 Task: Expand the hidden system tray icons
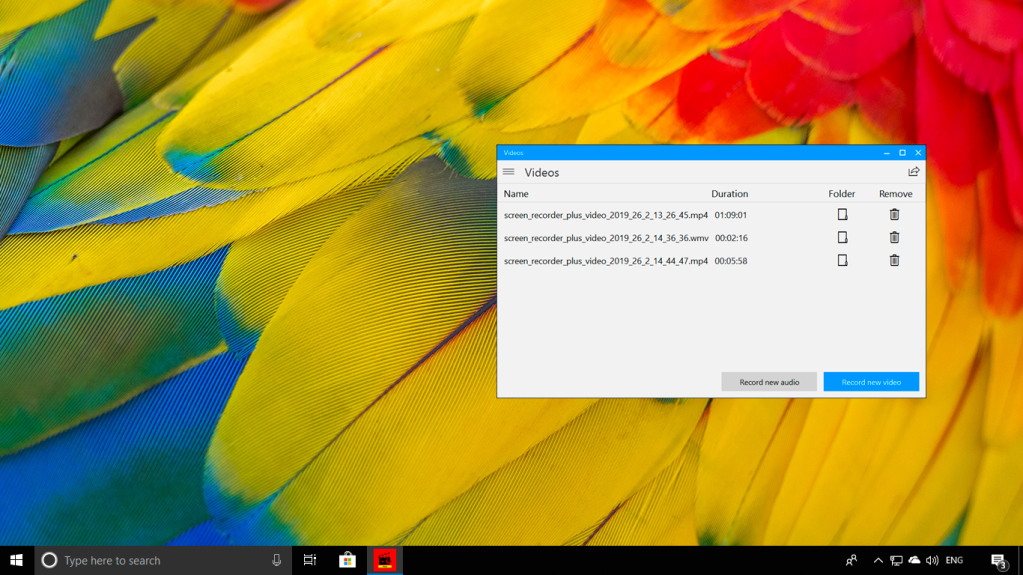point(878,560)
